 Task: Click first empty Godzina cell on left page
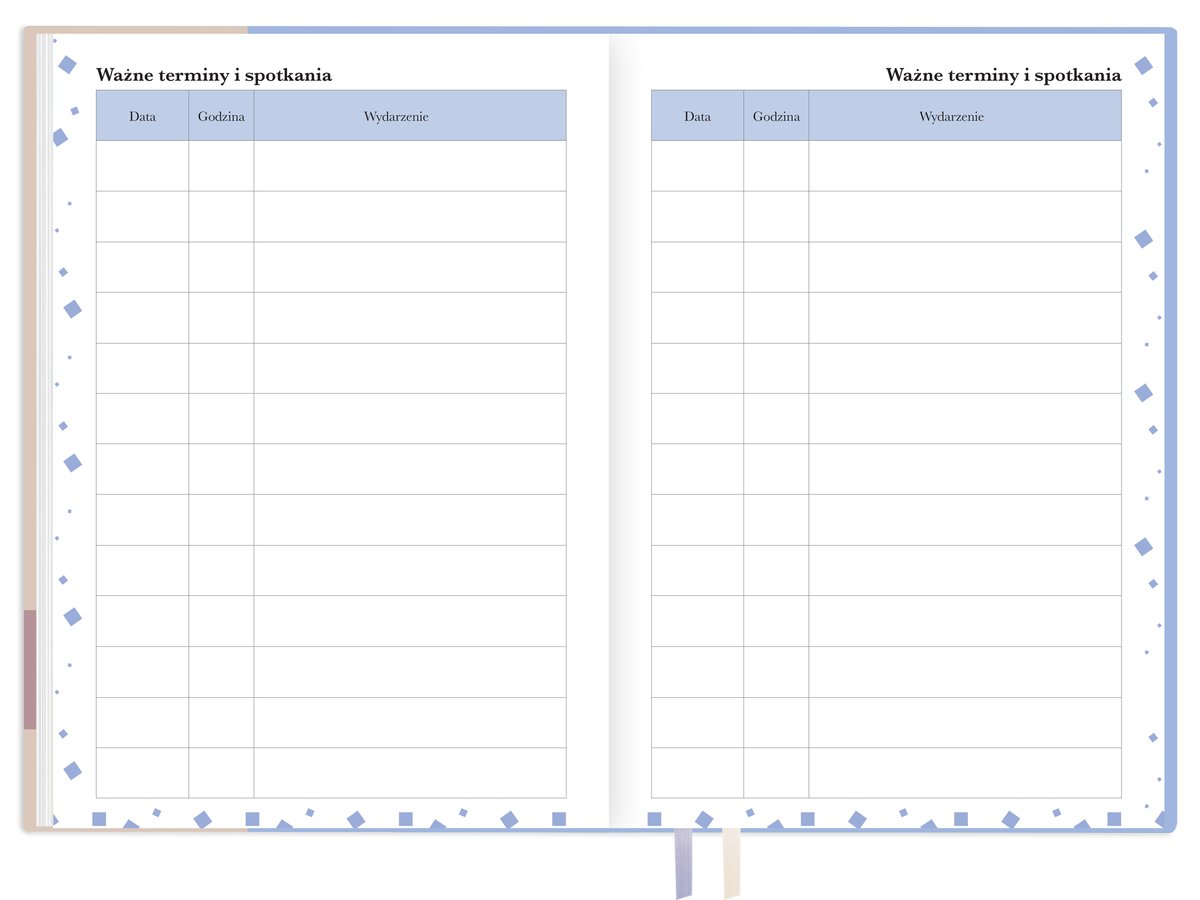[221, 166]
